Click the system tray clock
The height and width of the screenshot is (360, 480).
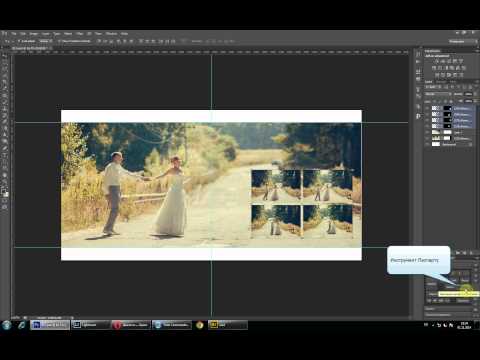pyautogui.click(x=464, y=325)
